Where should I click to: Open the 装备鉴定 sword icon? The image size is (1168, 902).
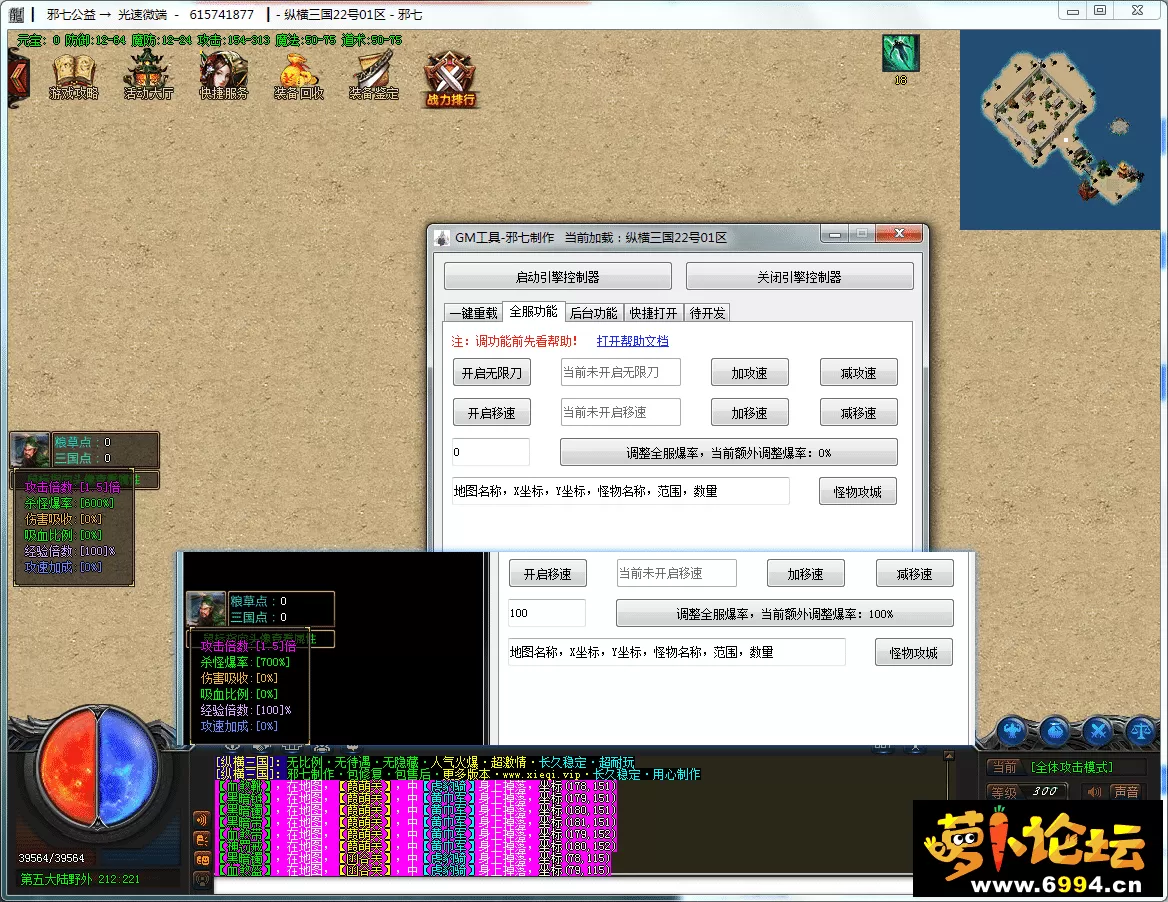pyautogui.click(x=374, y=77)
